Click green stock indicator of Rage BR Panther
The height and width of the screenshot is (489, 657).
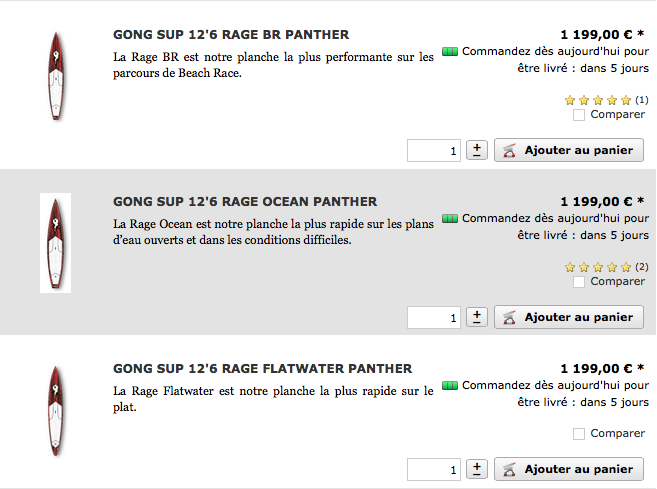(x=450, y=52)
